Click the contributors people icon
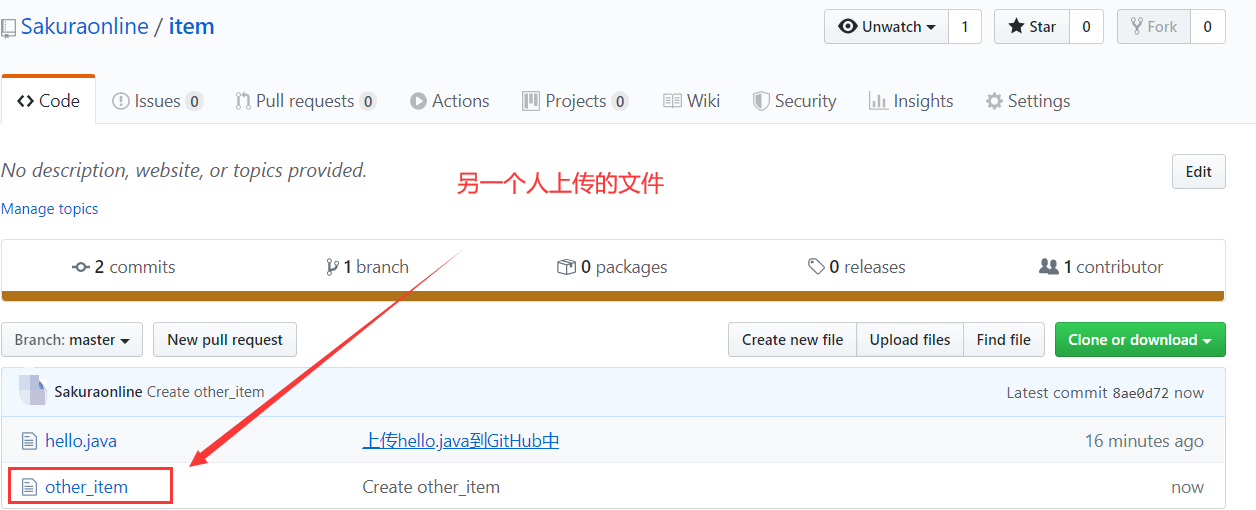 pyautogui.click(x=1049, y=267)
